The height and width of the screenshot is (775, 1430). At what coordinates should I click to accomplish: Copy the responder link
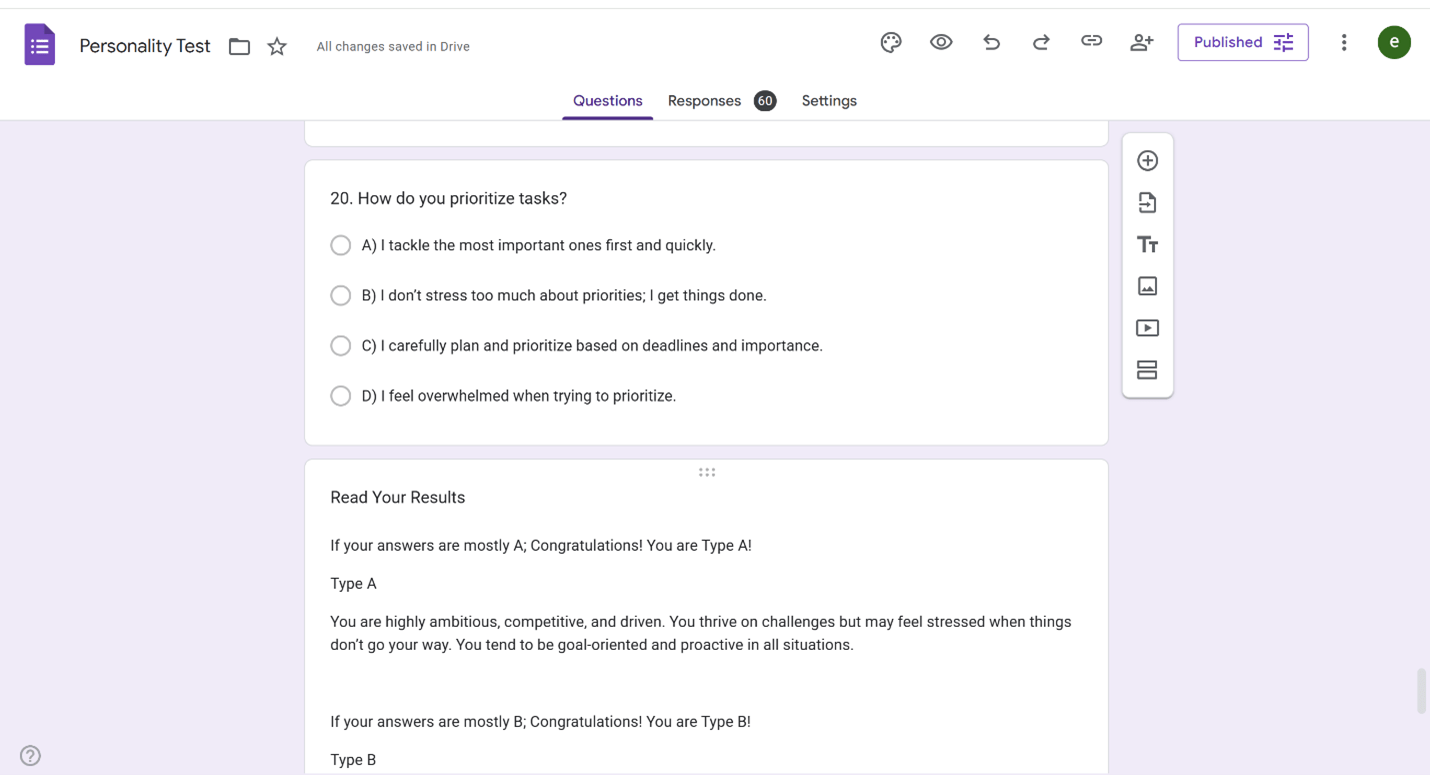click(x=1091, y=42)
